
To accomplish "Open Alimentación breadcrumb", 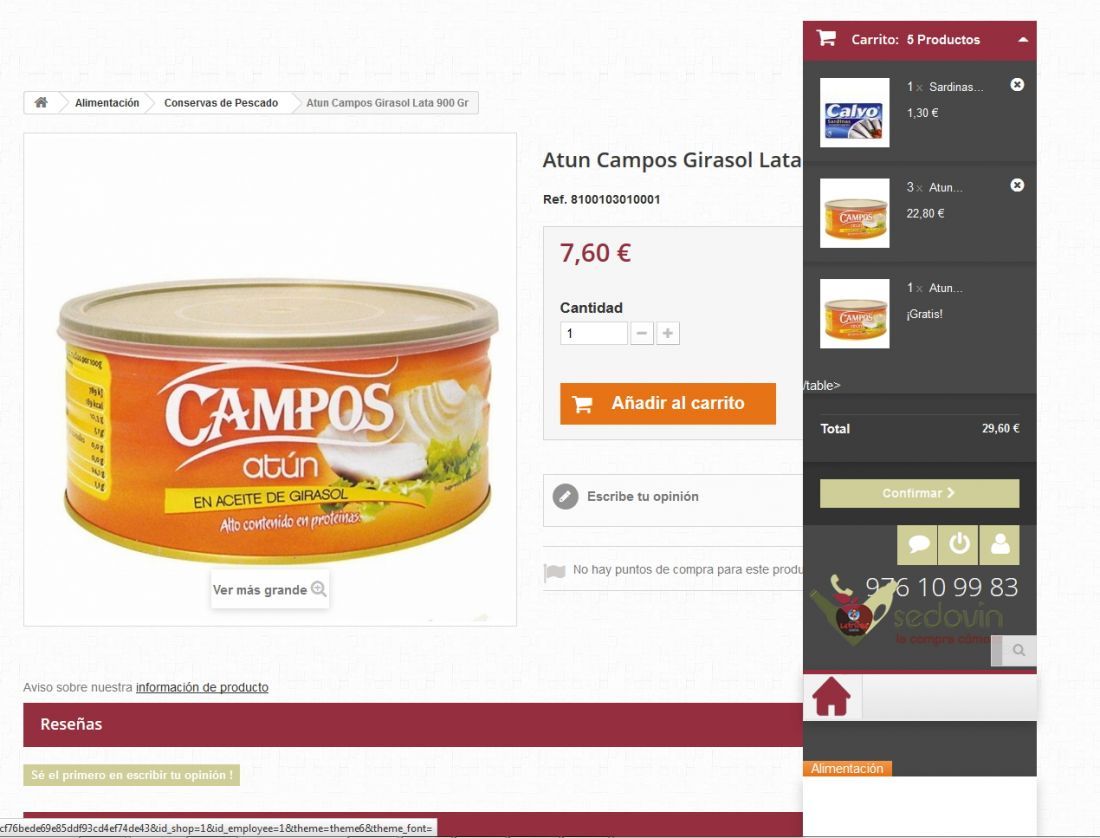I will pos(107,103).
